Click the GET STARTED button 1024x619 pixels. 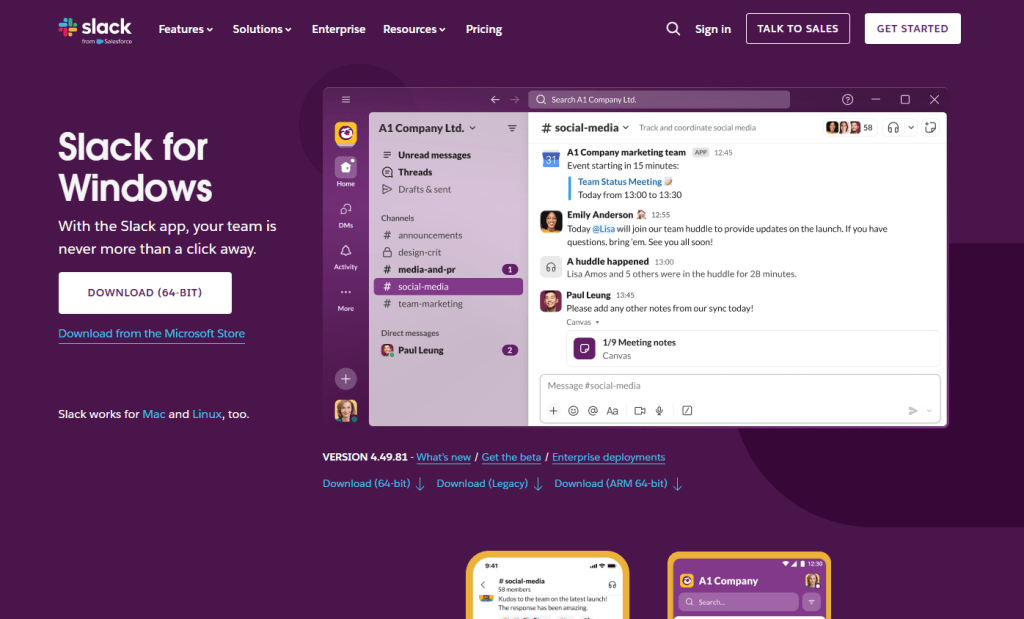pos(912,29)
